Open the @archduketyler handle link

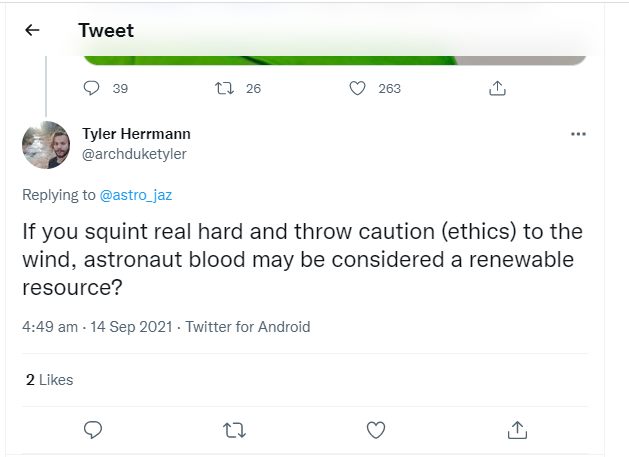pos(133,154)
